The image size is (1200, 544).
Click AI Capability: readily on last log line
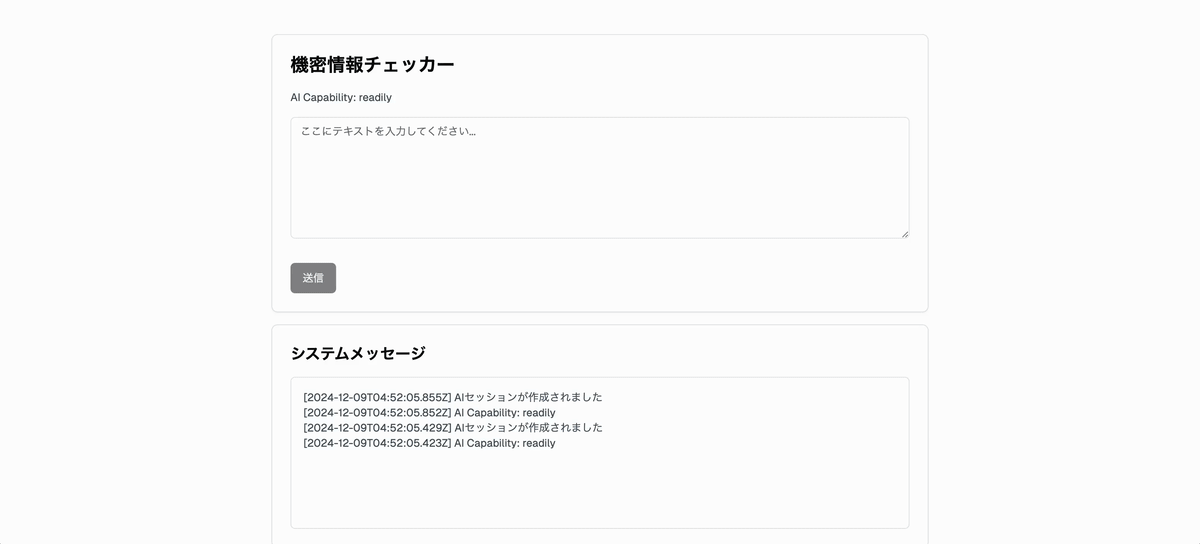tap(504, 443)
